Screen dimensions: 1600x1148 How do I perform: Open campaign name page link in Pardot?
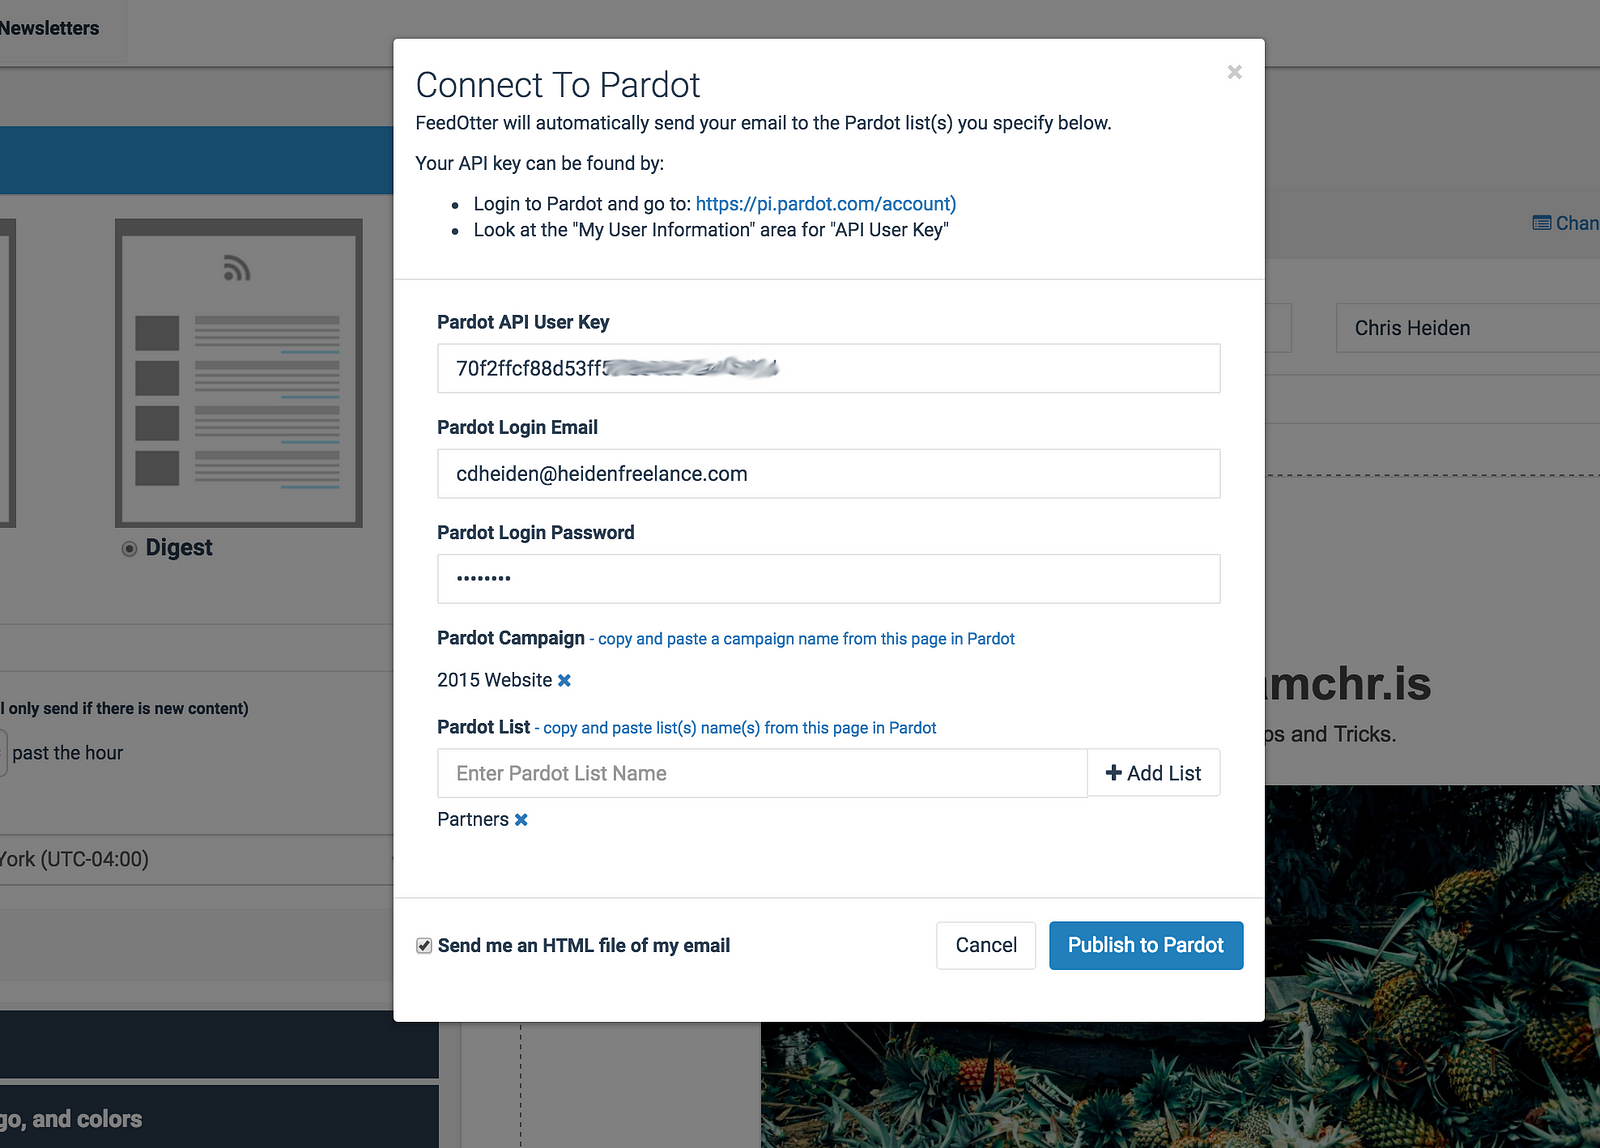tap(806, 639)
